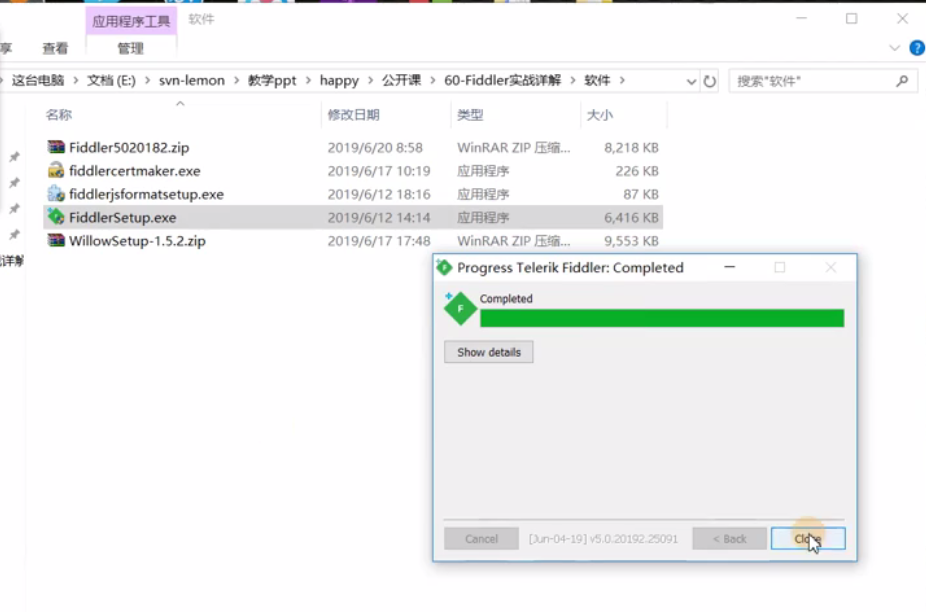Click the Back button in the installer
Viewport: 926px width, 612px height.
(x=729, y=539)
